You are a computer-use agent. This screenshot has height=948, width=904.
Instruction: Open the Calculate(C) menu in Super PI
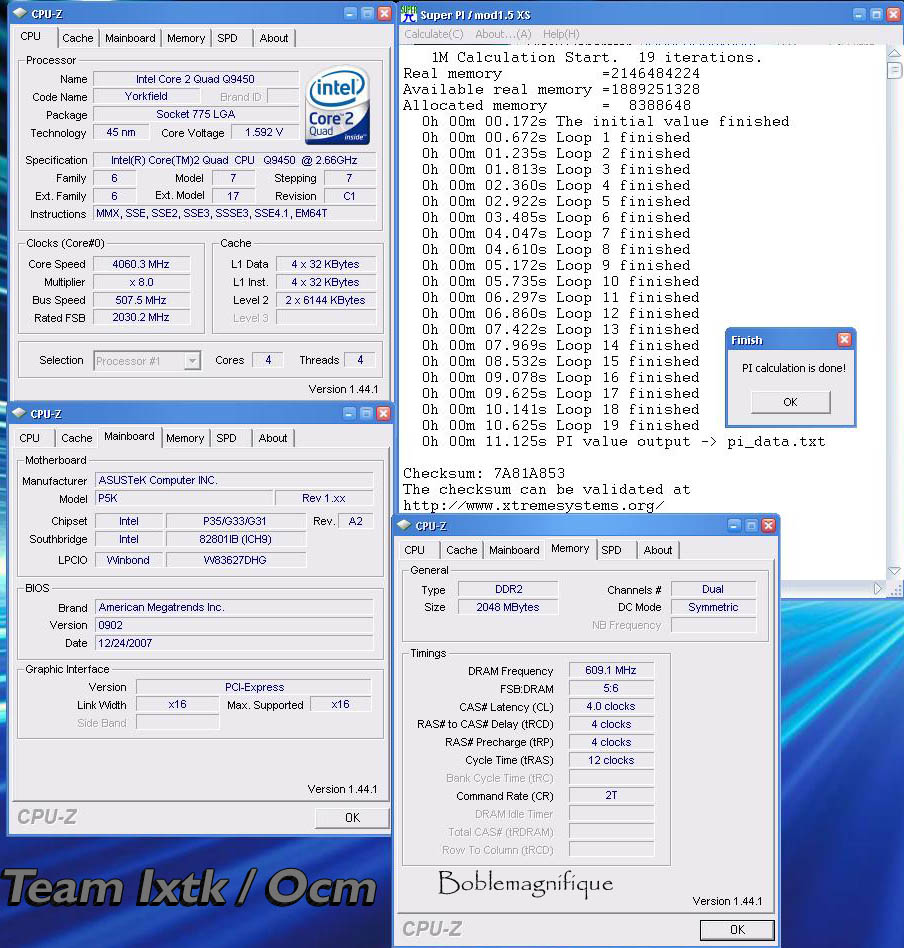pos(434,34)
